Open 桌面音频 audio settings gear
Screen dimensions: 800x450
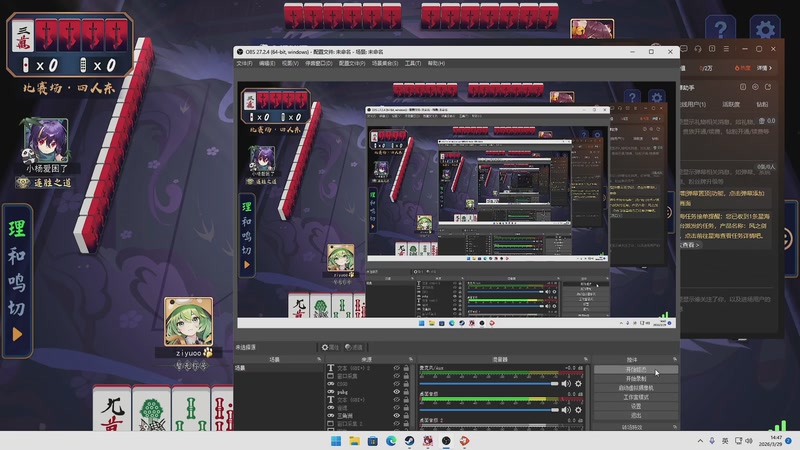[x=579, y=410]
